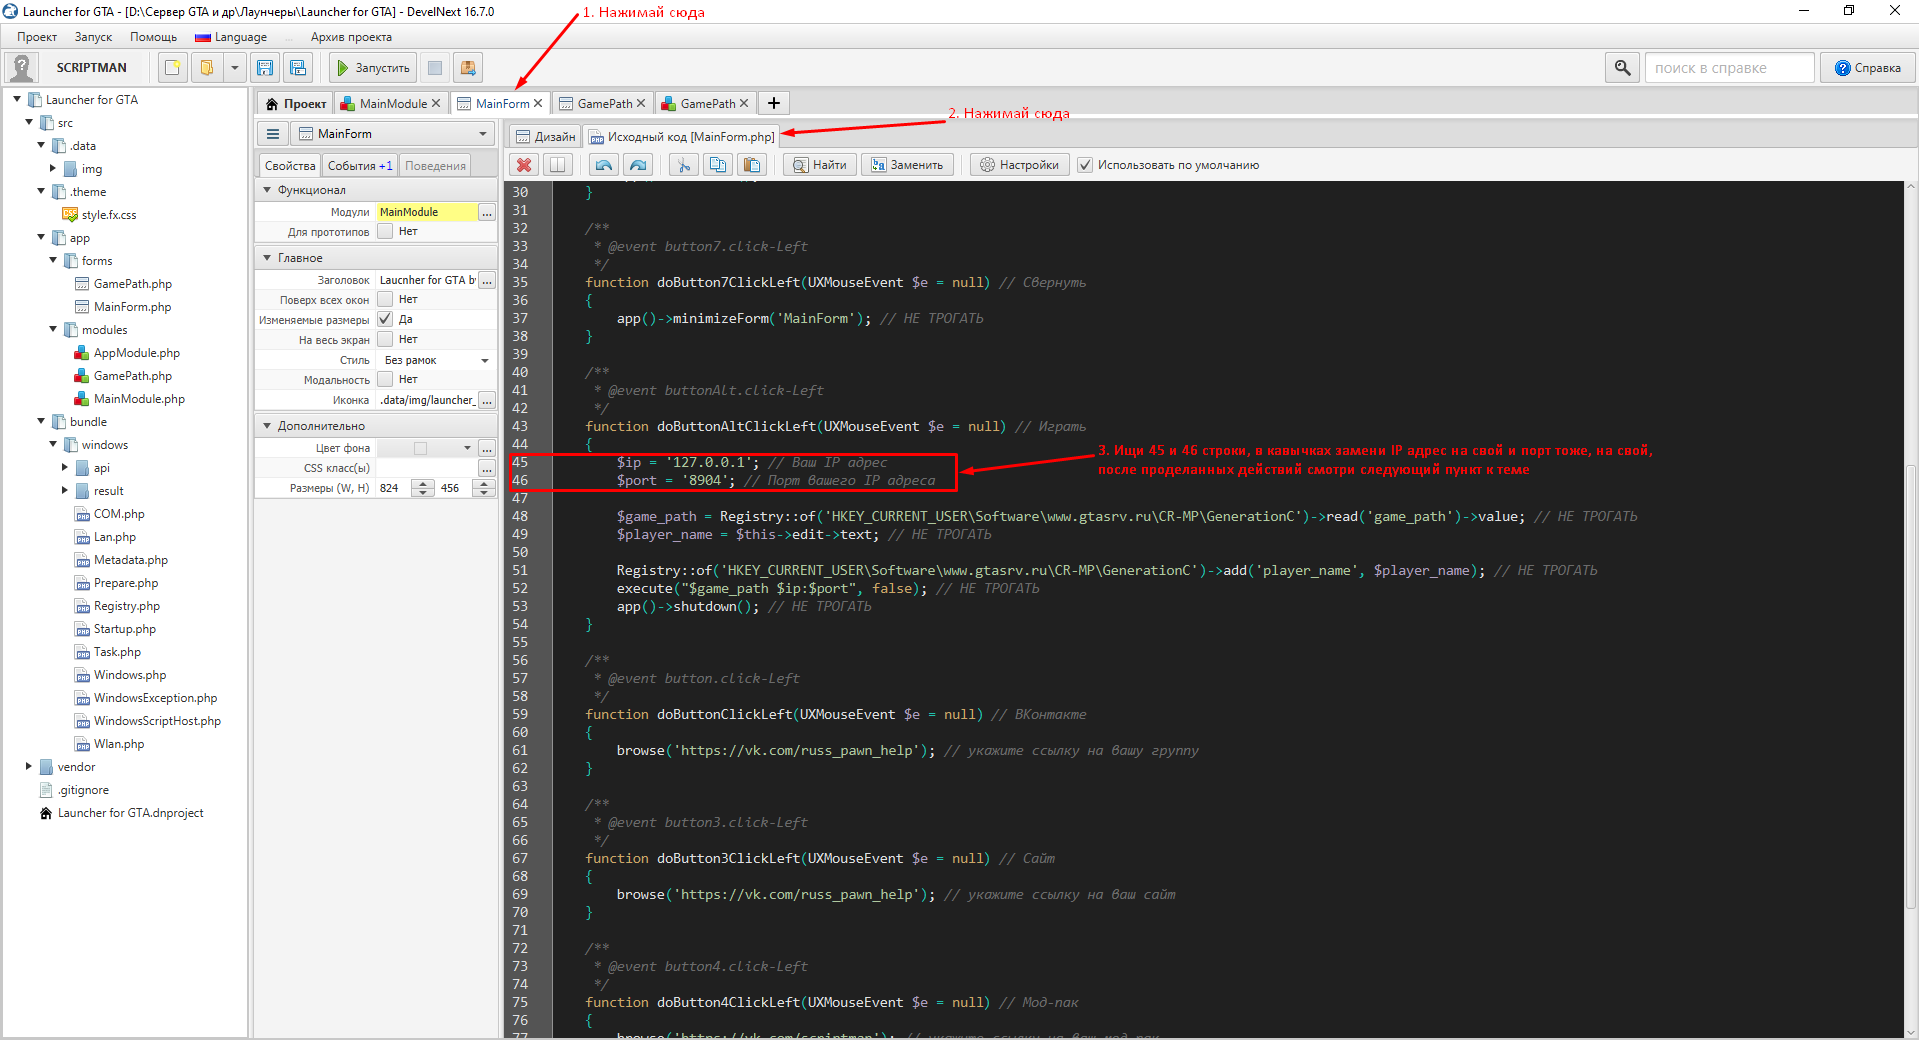Toggle the 'Модальность' checkbox
Image resolution: width=1919 pixels, height=1040 pixels.
(x=385, y=379)
